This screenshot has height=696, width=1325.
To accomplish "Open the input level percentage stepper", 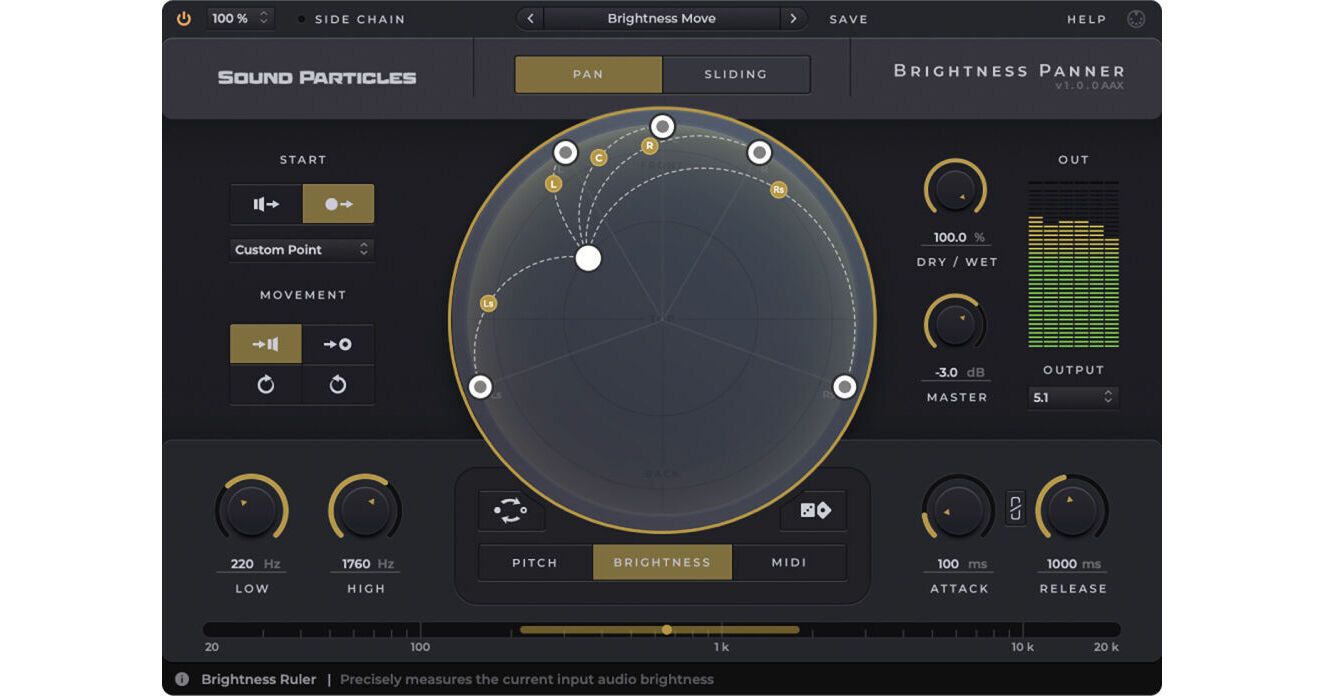I will click(240, 18).
